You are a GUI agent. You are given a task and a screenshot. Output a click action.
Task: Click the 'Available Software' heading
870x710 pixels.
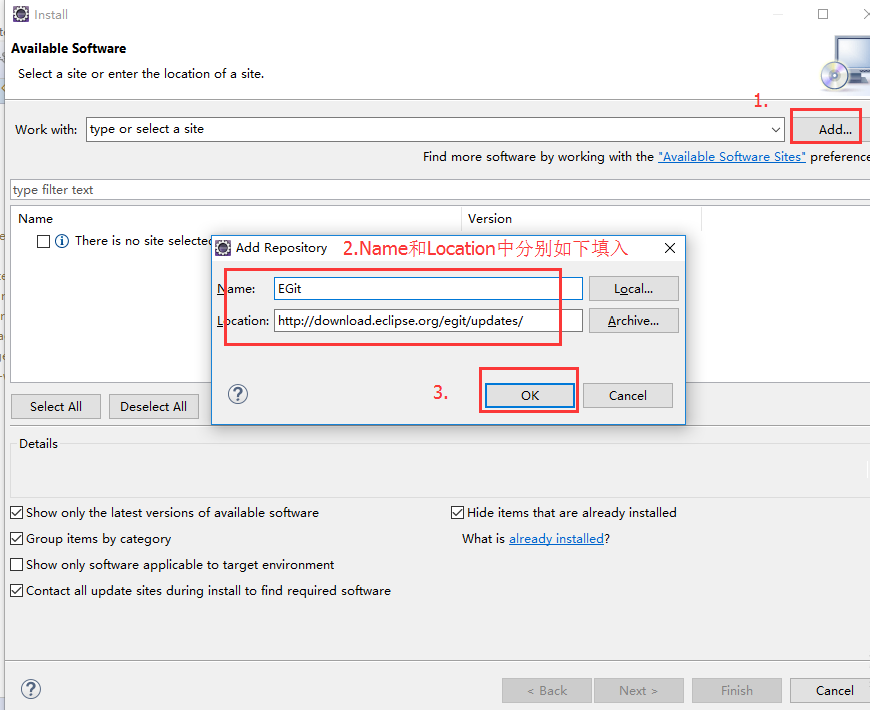(x=69, y=48)
